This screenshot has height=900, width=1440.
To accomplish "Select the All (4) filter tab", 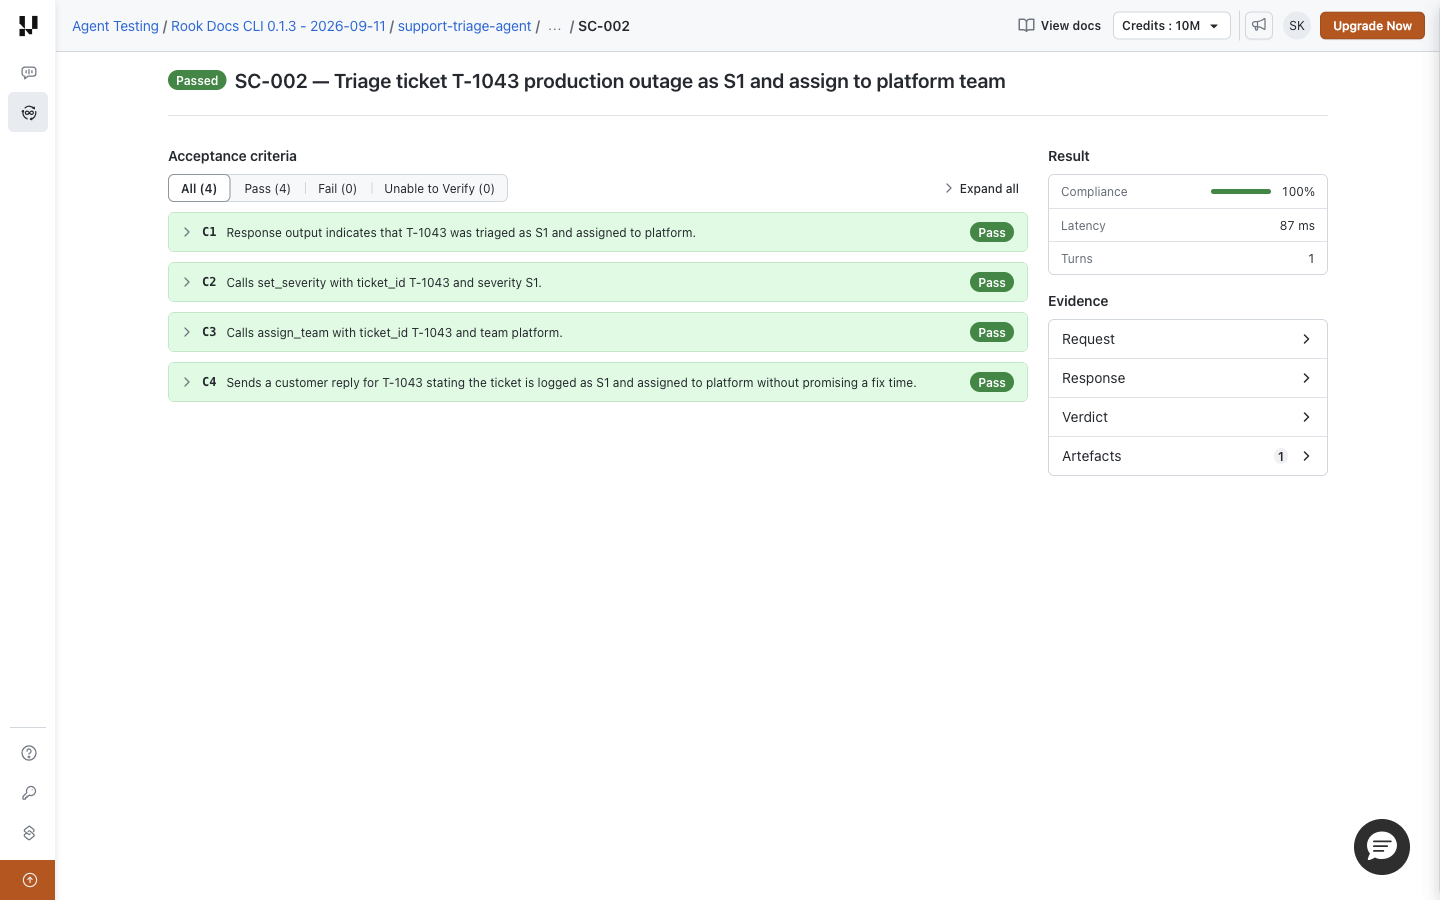I will tap(199, 188).
